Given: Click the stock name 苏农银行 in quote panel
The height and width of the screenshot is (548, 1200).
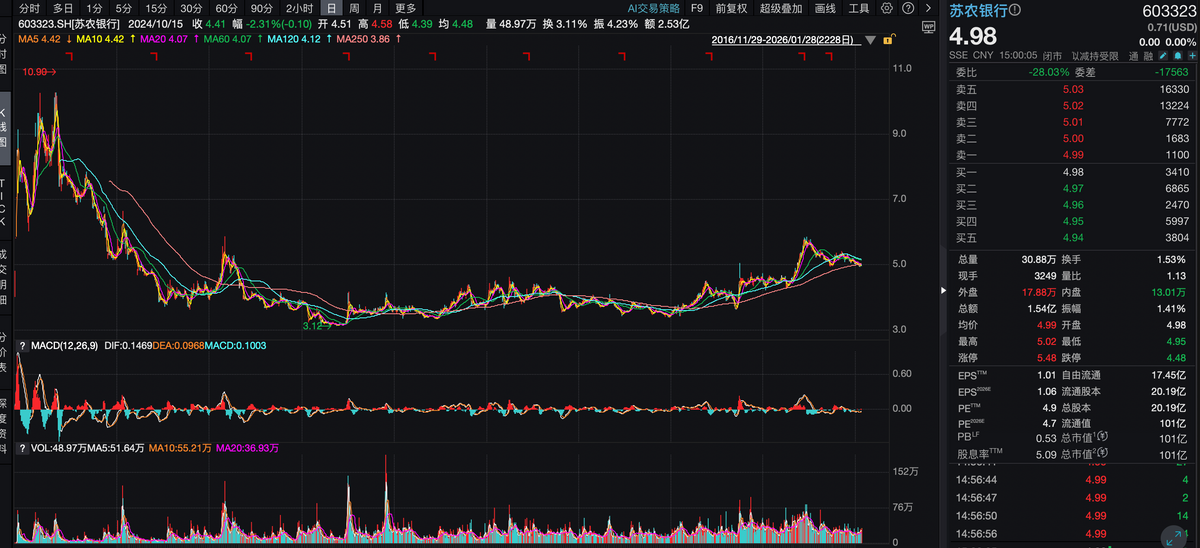Looking at the screenshot, I should [x=978, y=11].
